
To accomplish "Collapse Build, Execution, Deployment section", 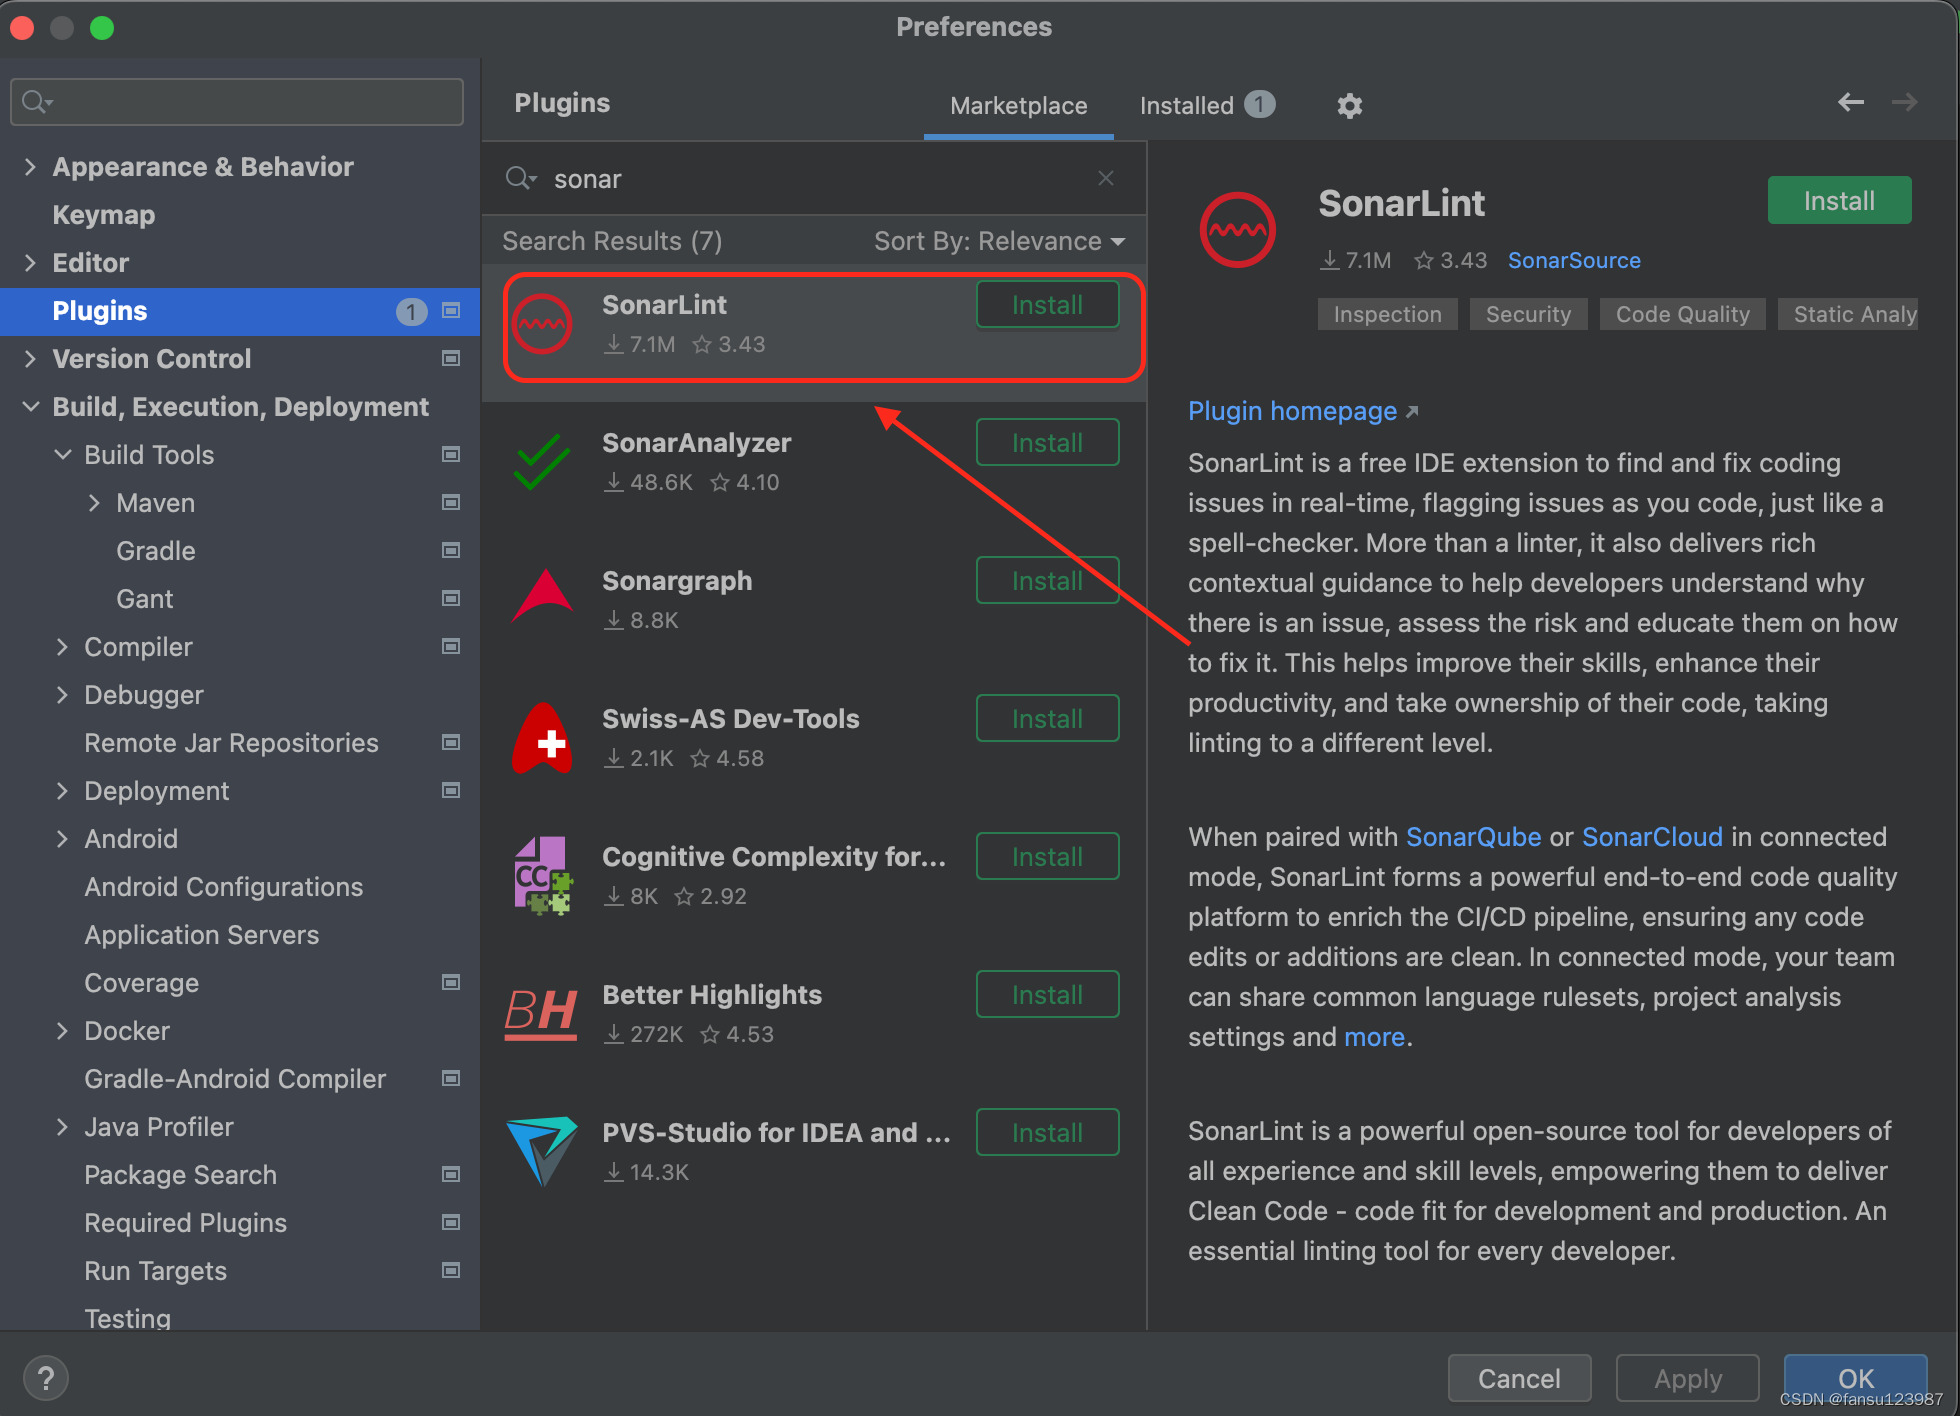I will (x=30, y=407).
